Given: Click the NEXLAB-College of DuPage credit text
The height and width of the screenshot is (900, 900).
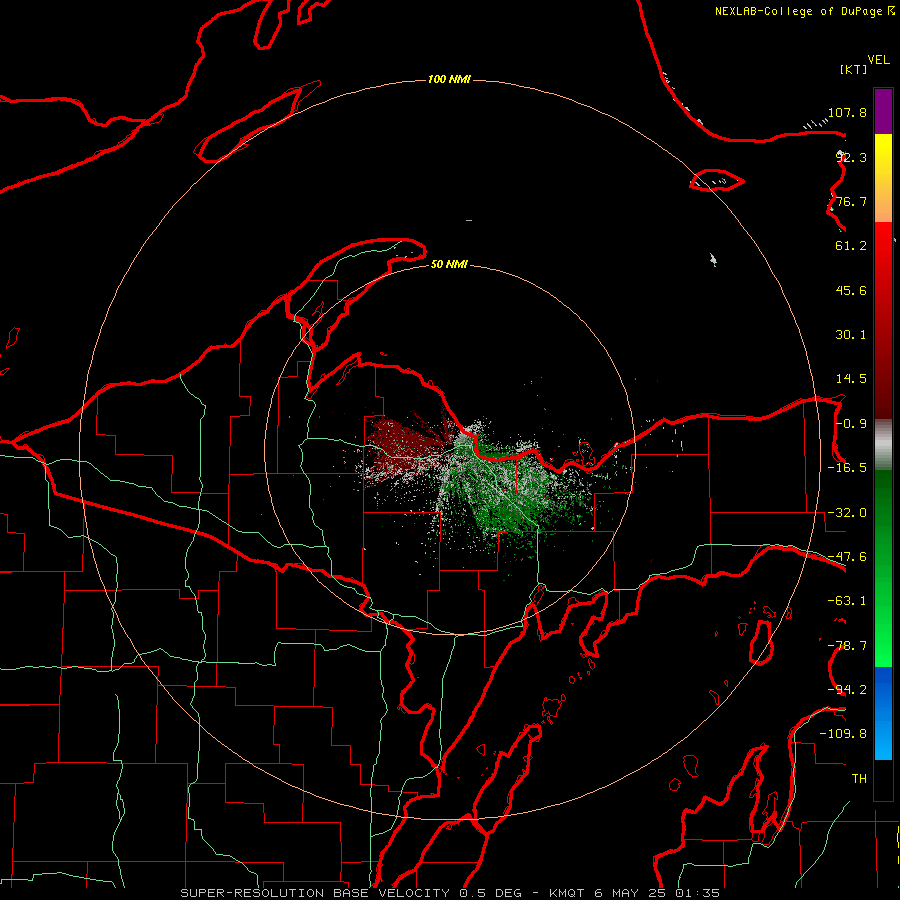Looking at the screenshot, I should pyautogui.click(x=804, y=11).
